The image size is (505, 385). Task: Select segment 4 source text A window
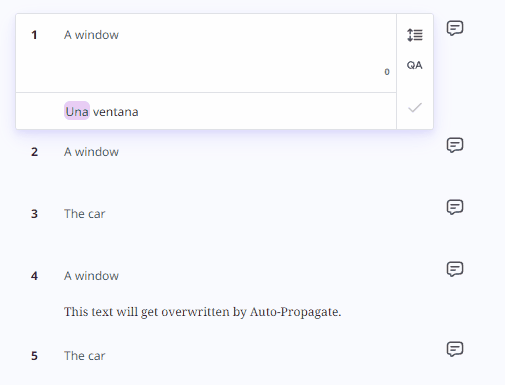point(91,276)
